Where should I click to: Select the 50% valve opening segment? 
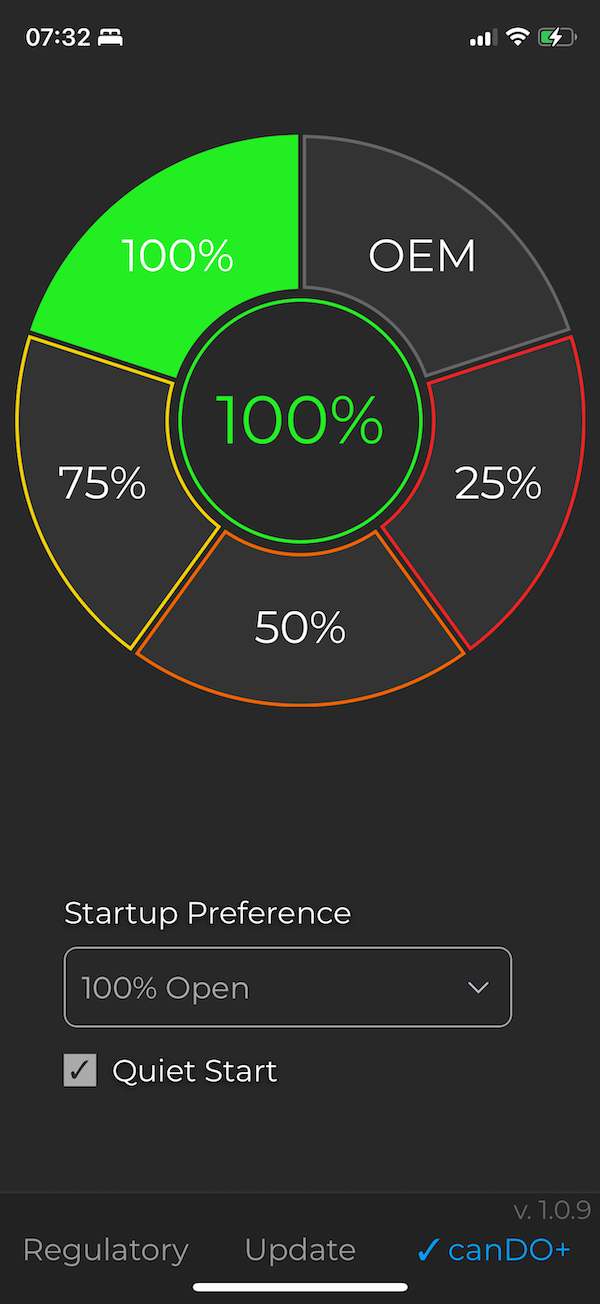(298, 627)
